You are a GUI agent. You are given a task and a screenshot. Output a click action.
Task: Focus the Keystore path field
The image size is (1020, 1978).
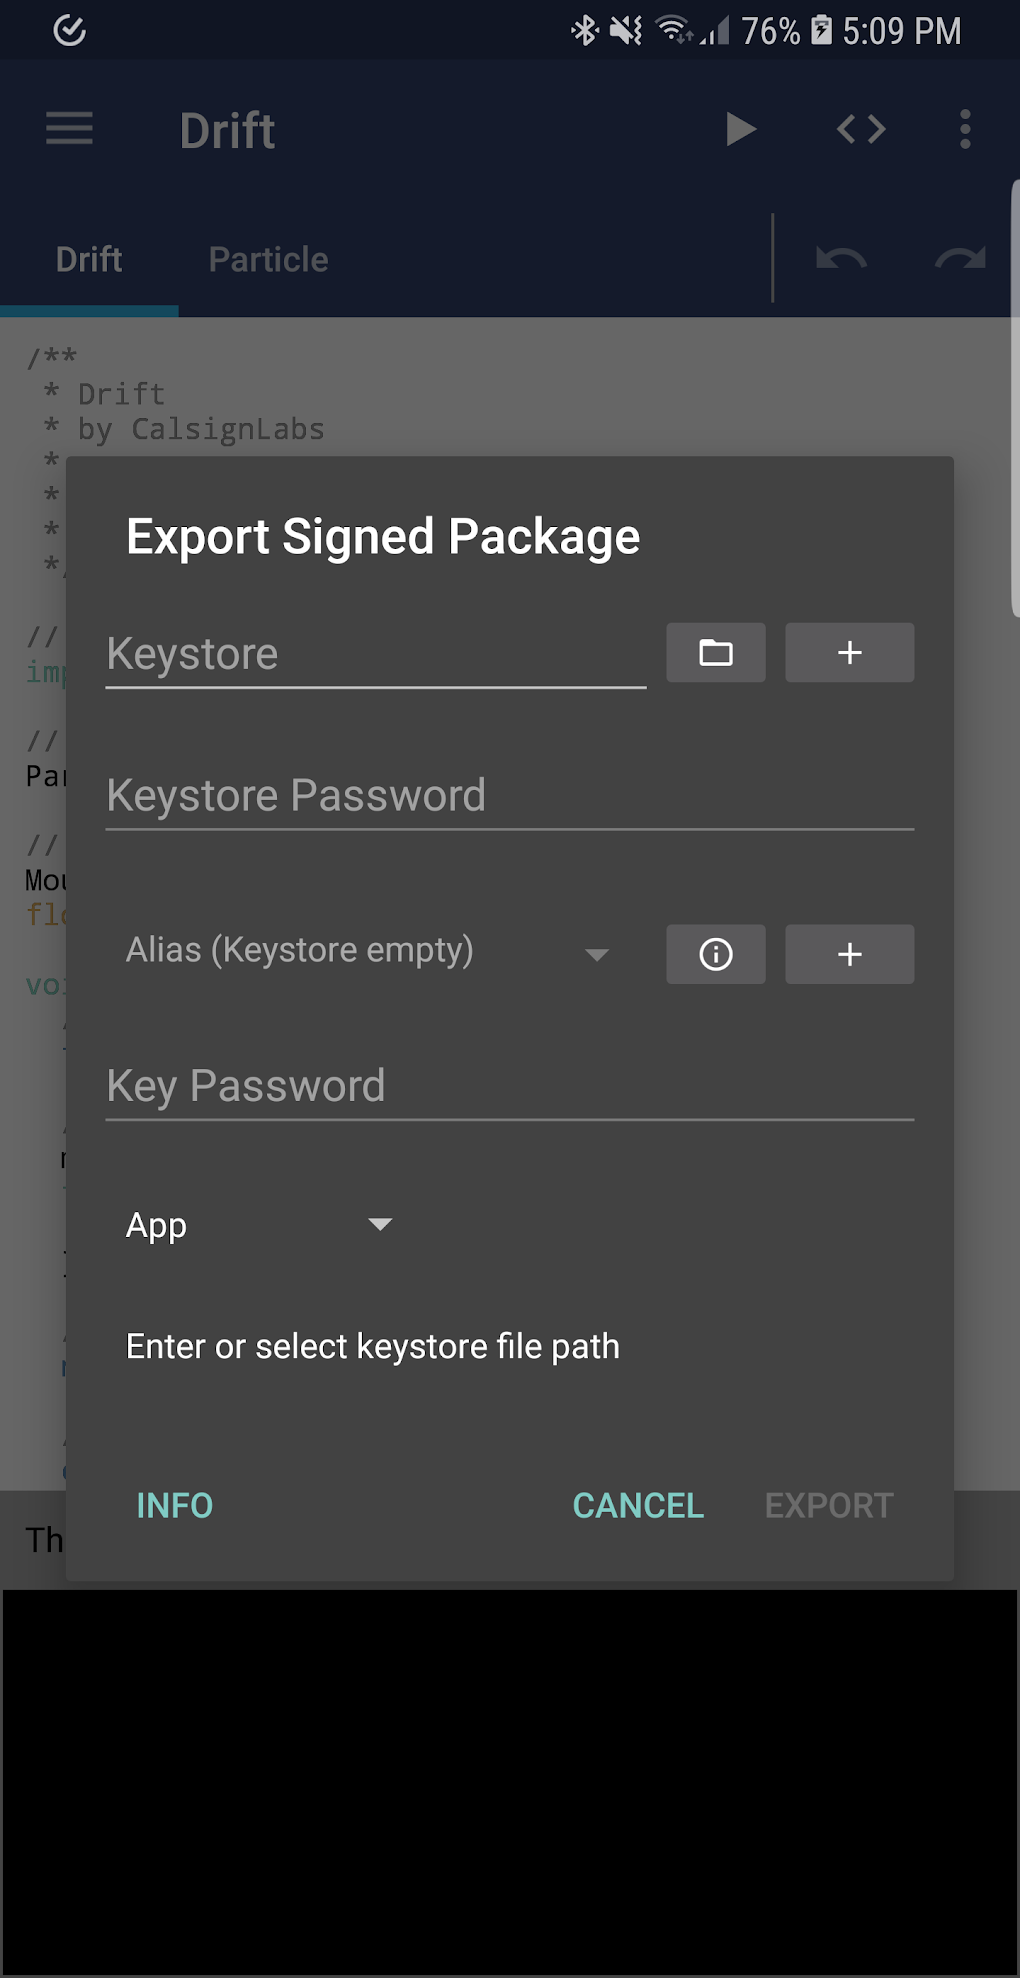[x=375, y=656]
